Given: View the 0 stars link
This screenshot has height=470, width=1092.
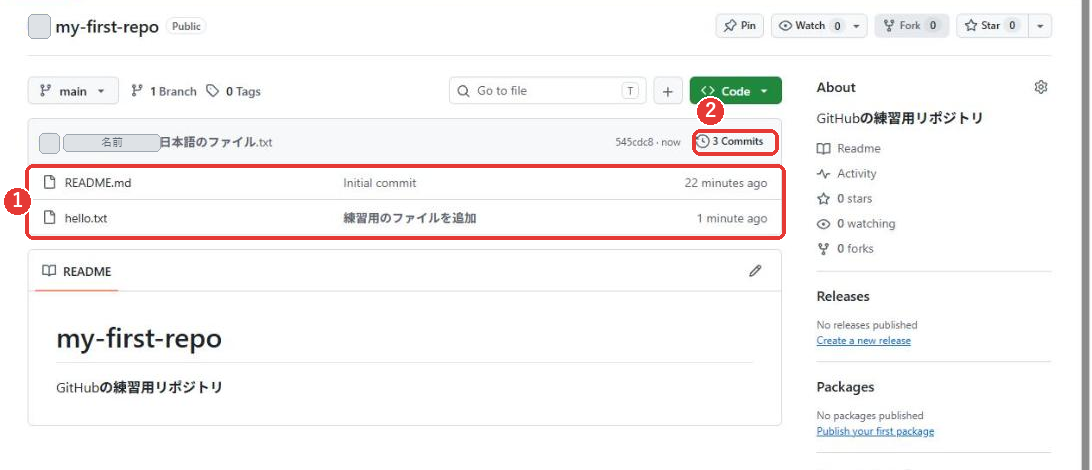Looking at the screenshot, I should pyautogui.click(x=855, y=198).
